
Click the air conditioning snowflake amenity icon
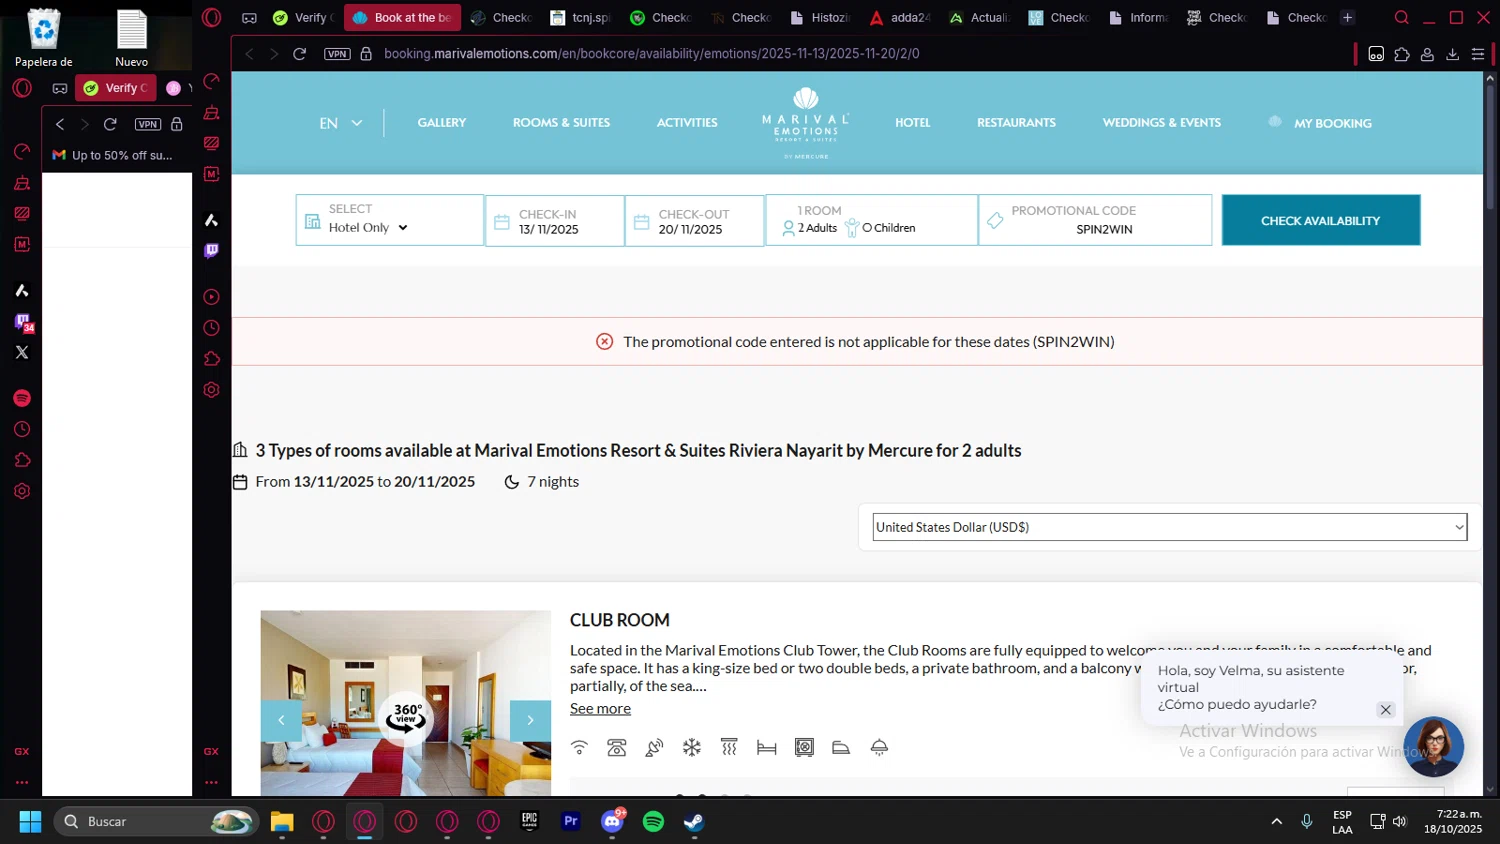point(692,747)
